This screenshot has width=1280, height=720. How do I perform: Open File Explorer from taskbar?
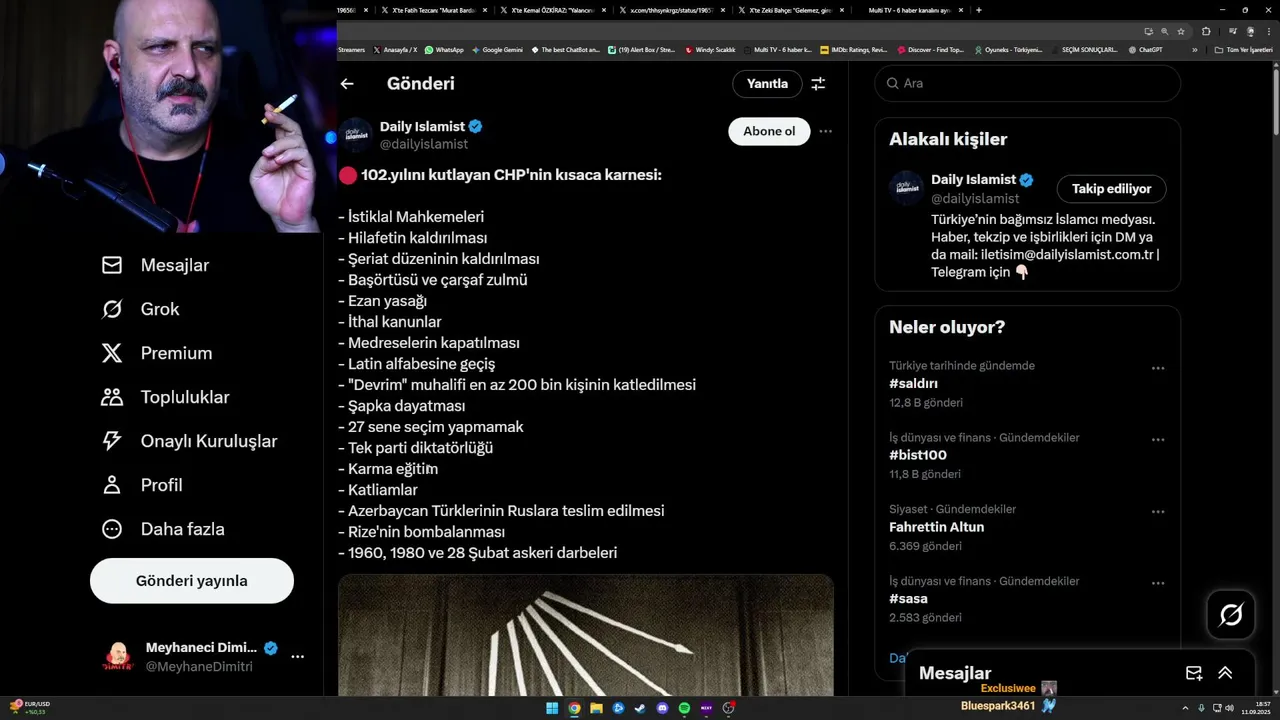tap(596, 708)
